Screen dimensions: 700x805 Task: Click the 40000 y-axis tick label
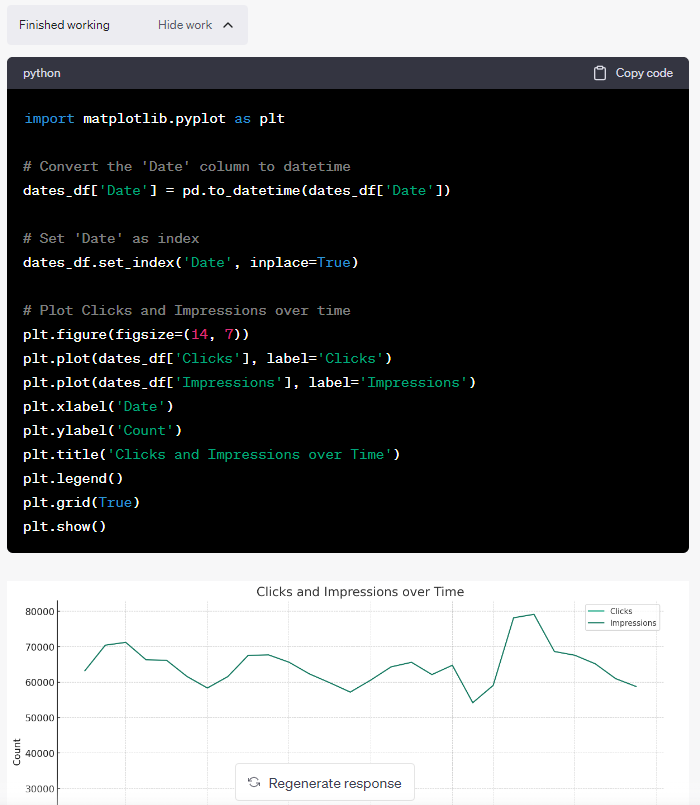coord(40,753)
